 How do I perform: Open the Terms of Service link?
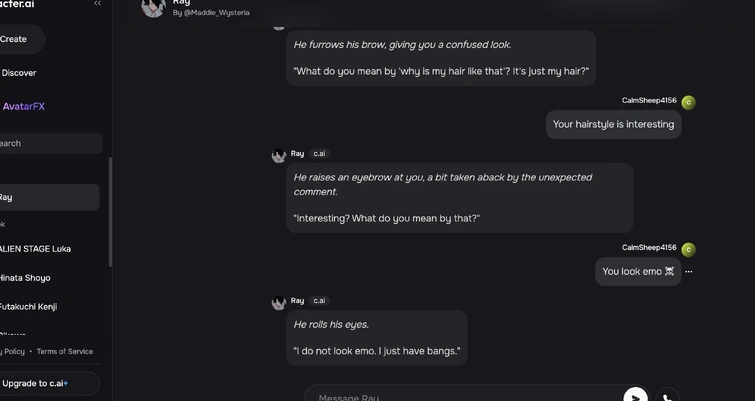[x=65, y=352]
